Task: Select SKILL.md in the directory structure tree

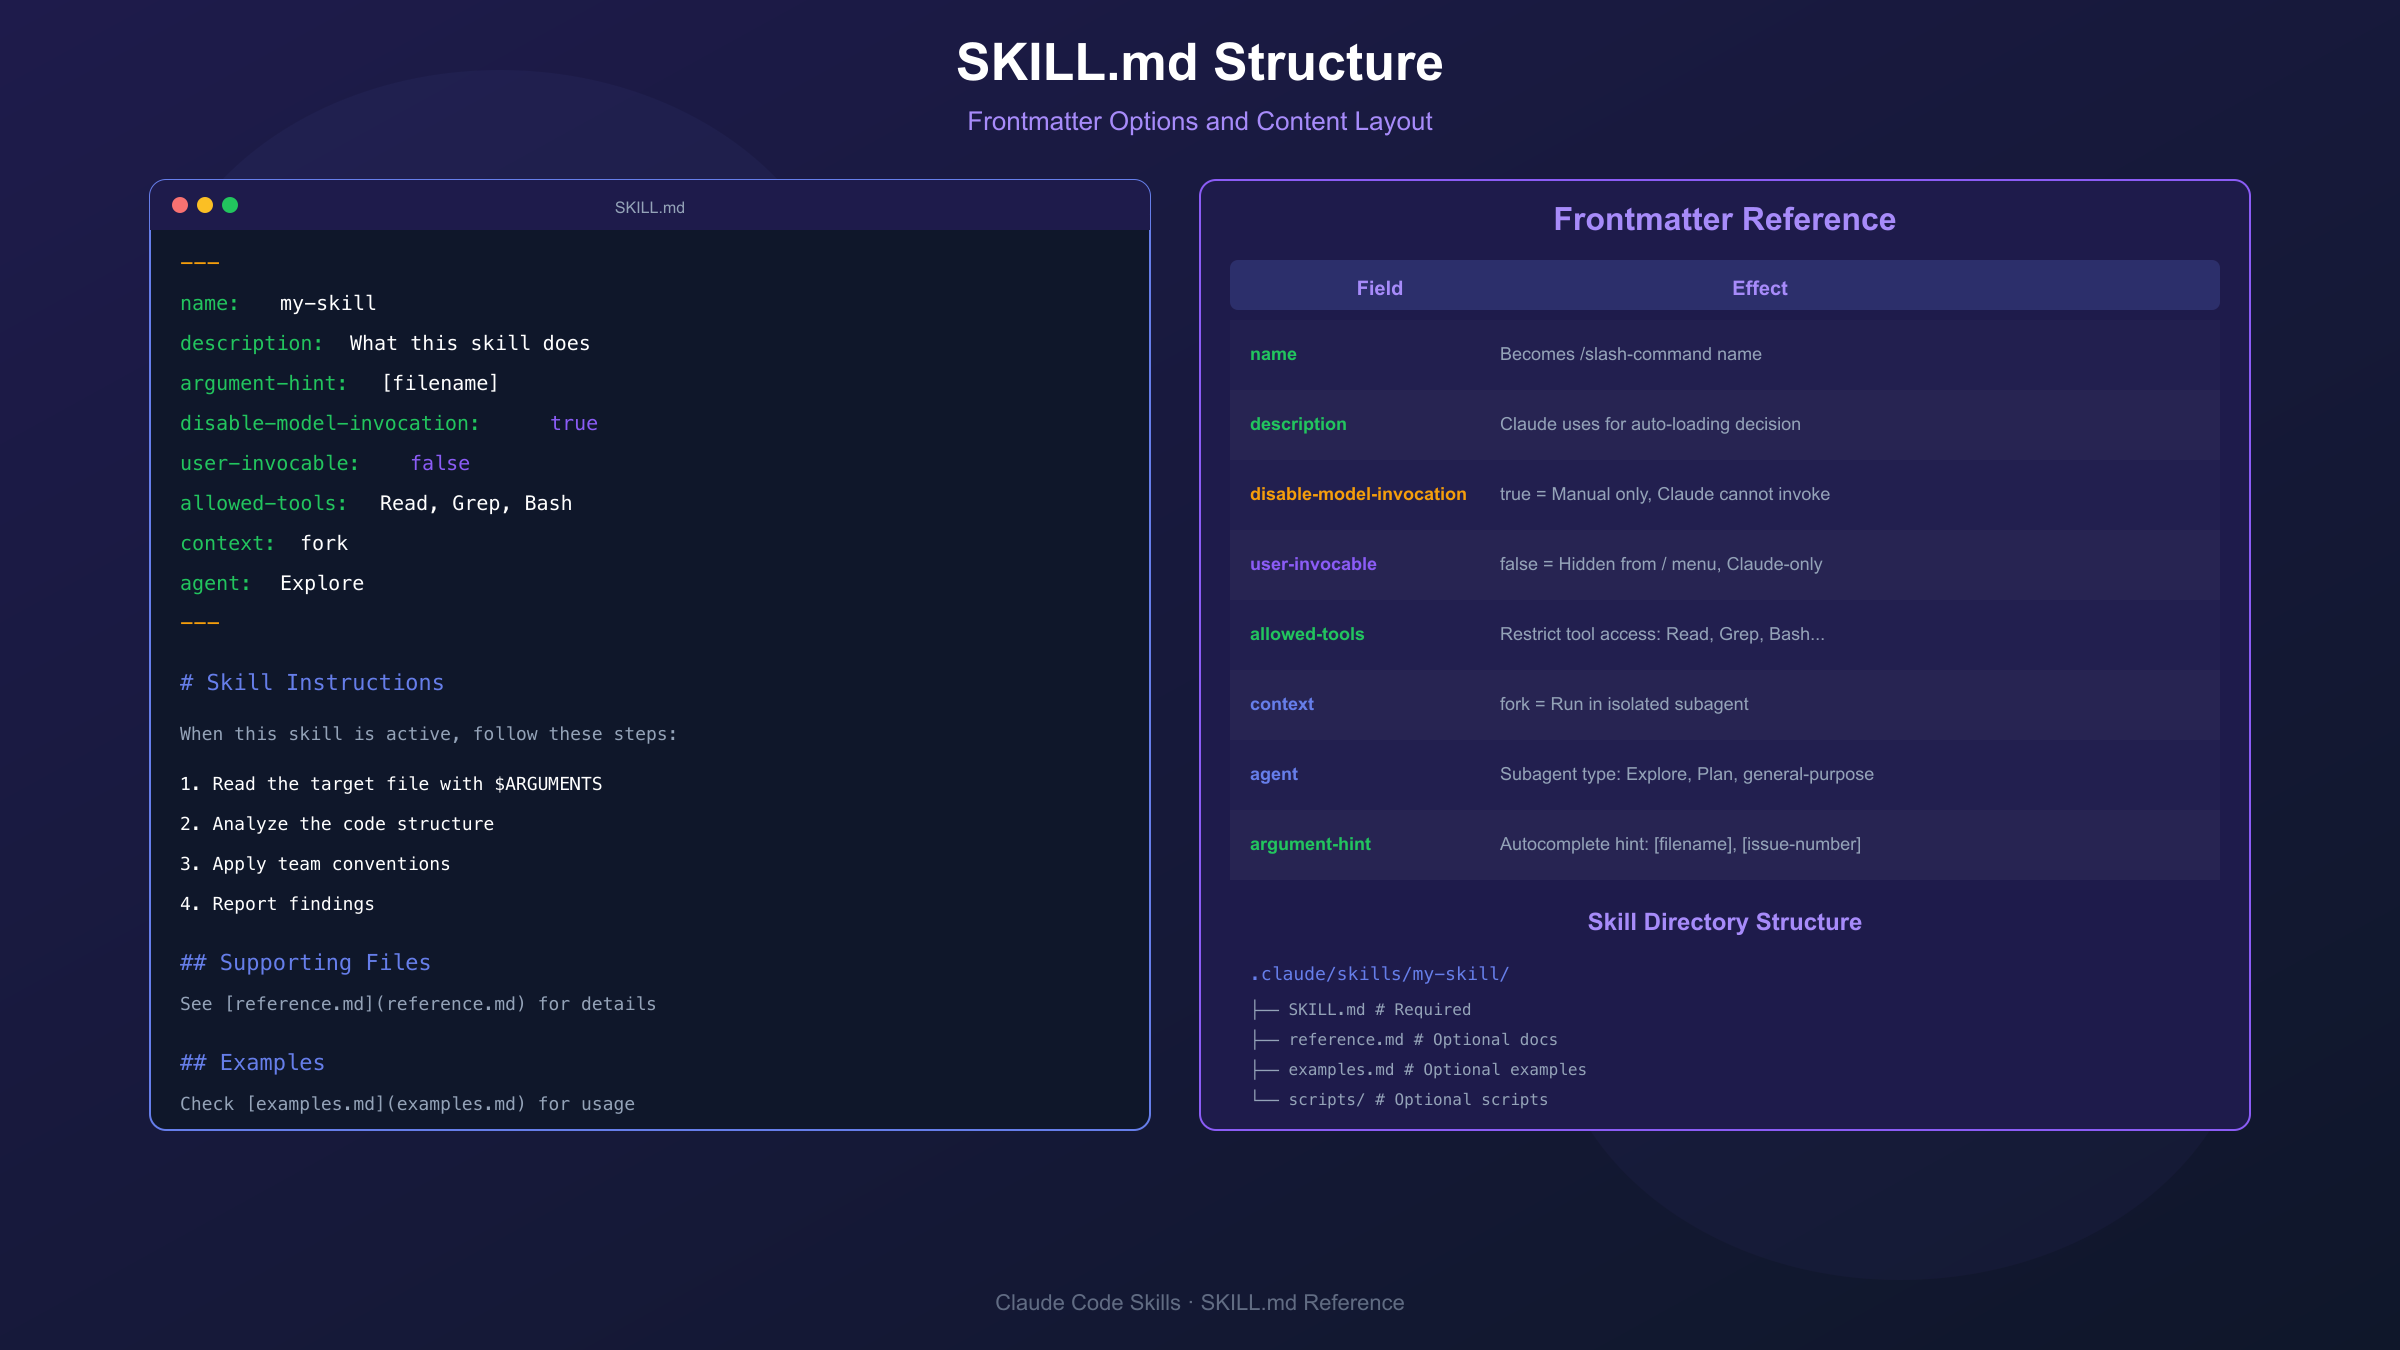Action: click(1326, 1009)
